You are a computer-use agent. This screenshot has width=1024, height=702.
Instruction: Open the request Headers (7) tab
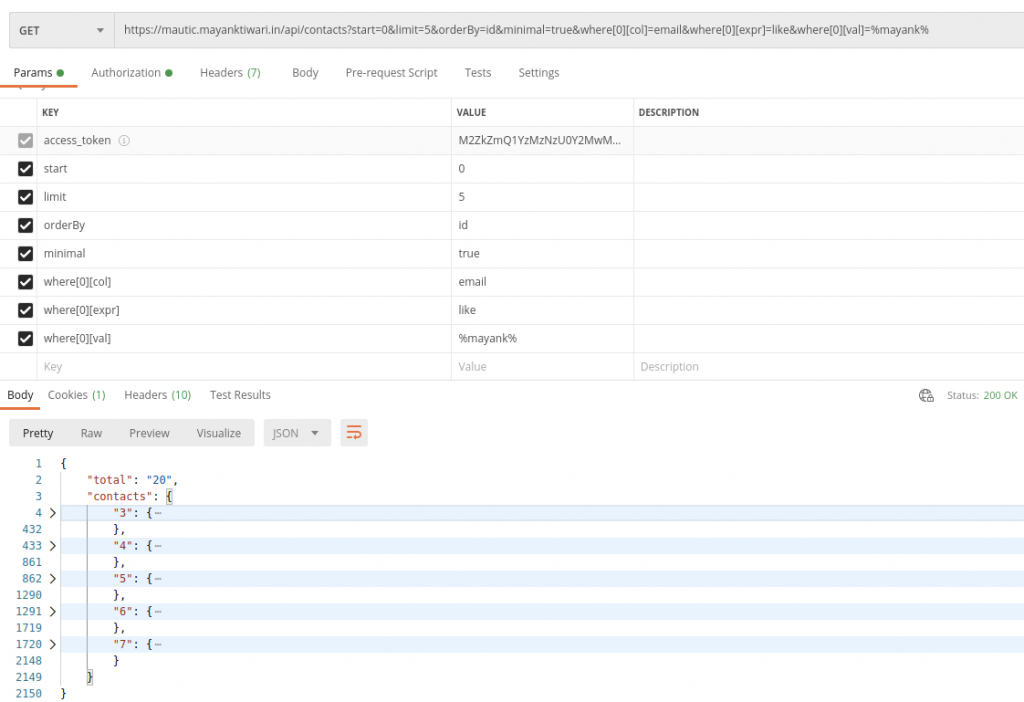pos(230,72)
